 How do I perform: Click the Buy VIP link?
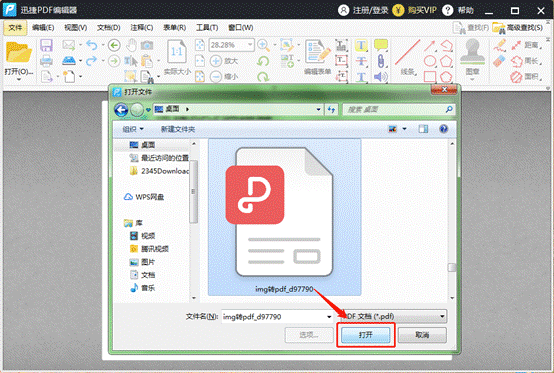click(415, 10)
